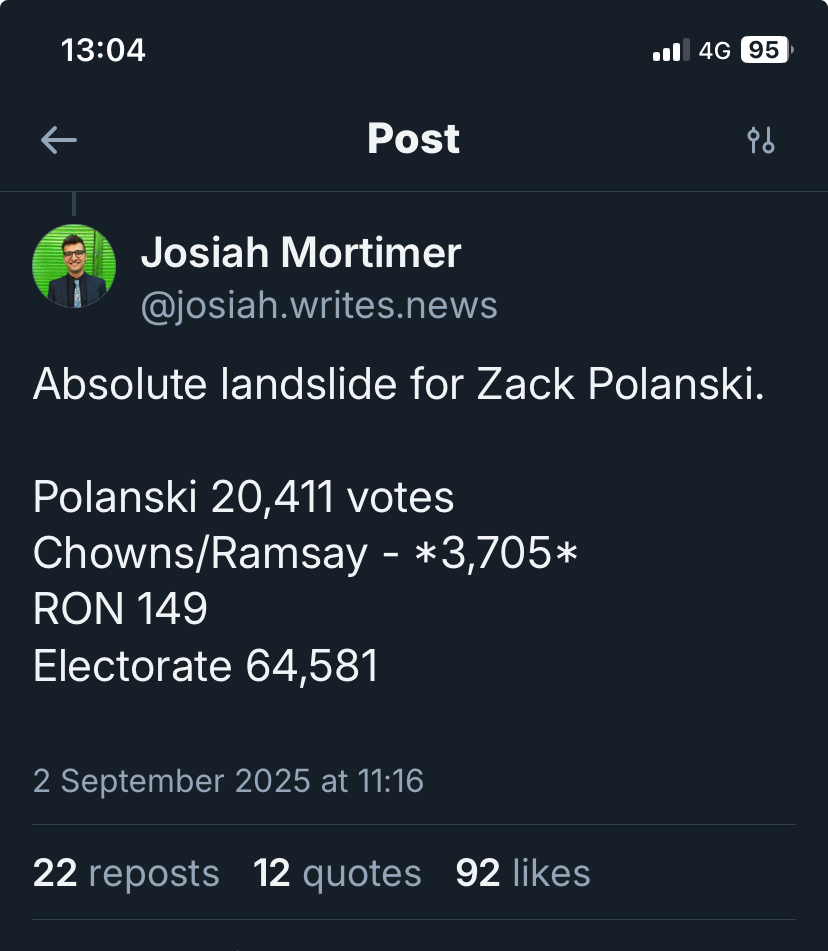The width and height of the screenshot is (828, 951).
Task: Open Josiah Mortimer's profile avatar
Action: [74, 266]
